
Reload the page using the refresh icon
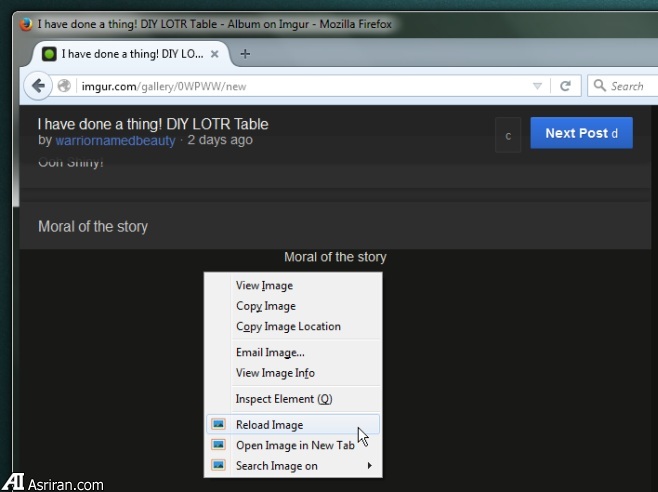click(x=565, y=86)
